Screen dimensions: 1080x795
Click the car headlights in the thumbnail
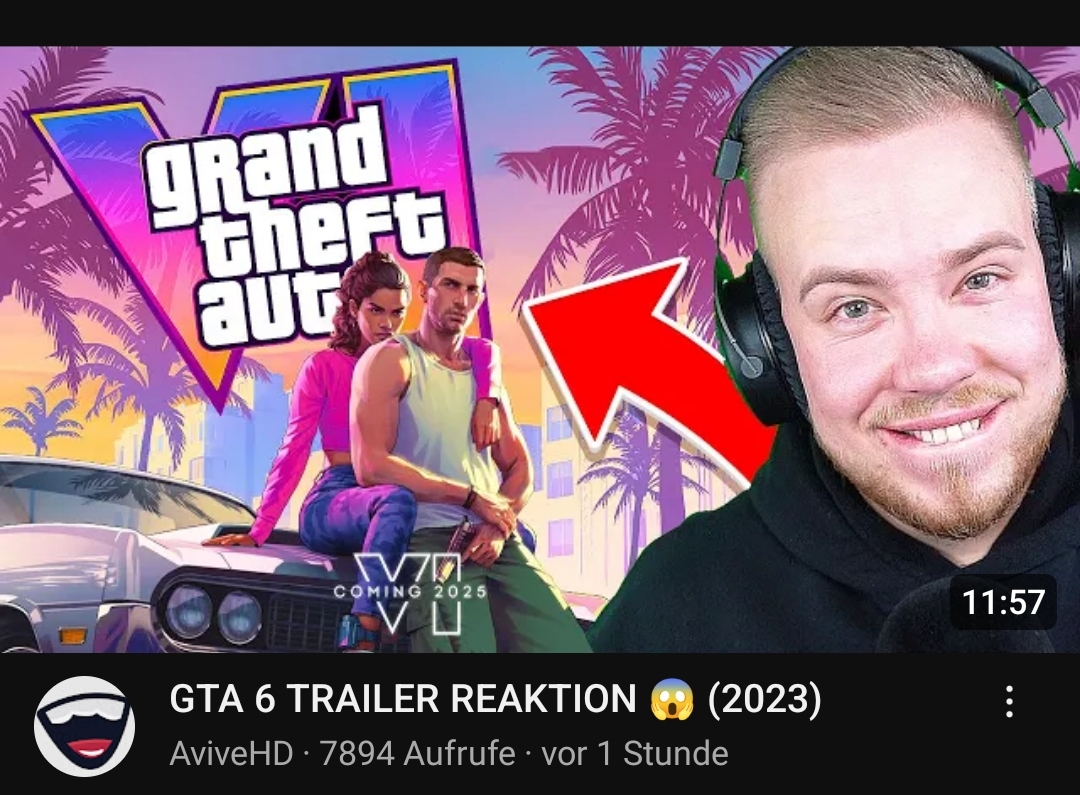214,613
